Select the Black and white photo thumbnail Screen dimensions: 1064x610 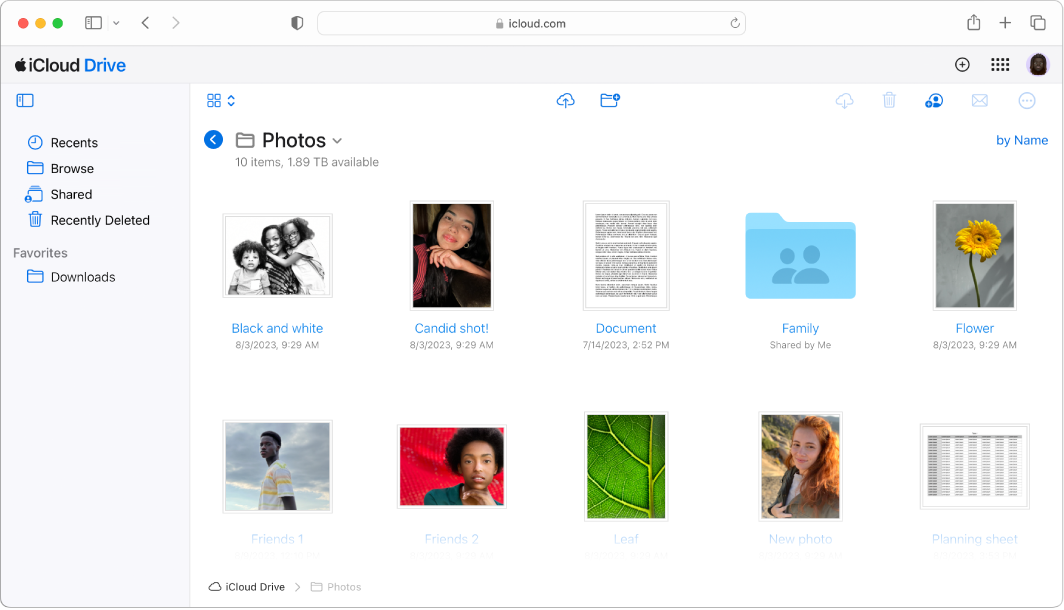click(x=278, y=256)
